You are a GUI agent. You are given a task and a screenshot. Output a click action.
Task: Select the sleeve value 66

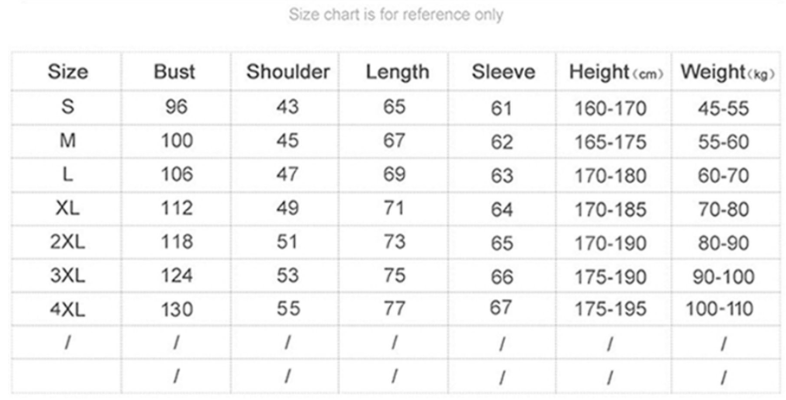pos(502,276)
